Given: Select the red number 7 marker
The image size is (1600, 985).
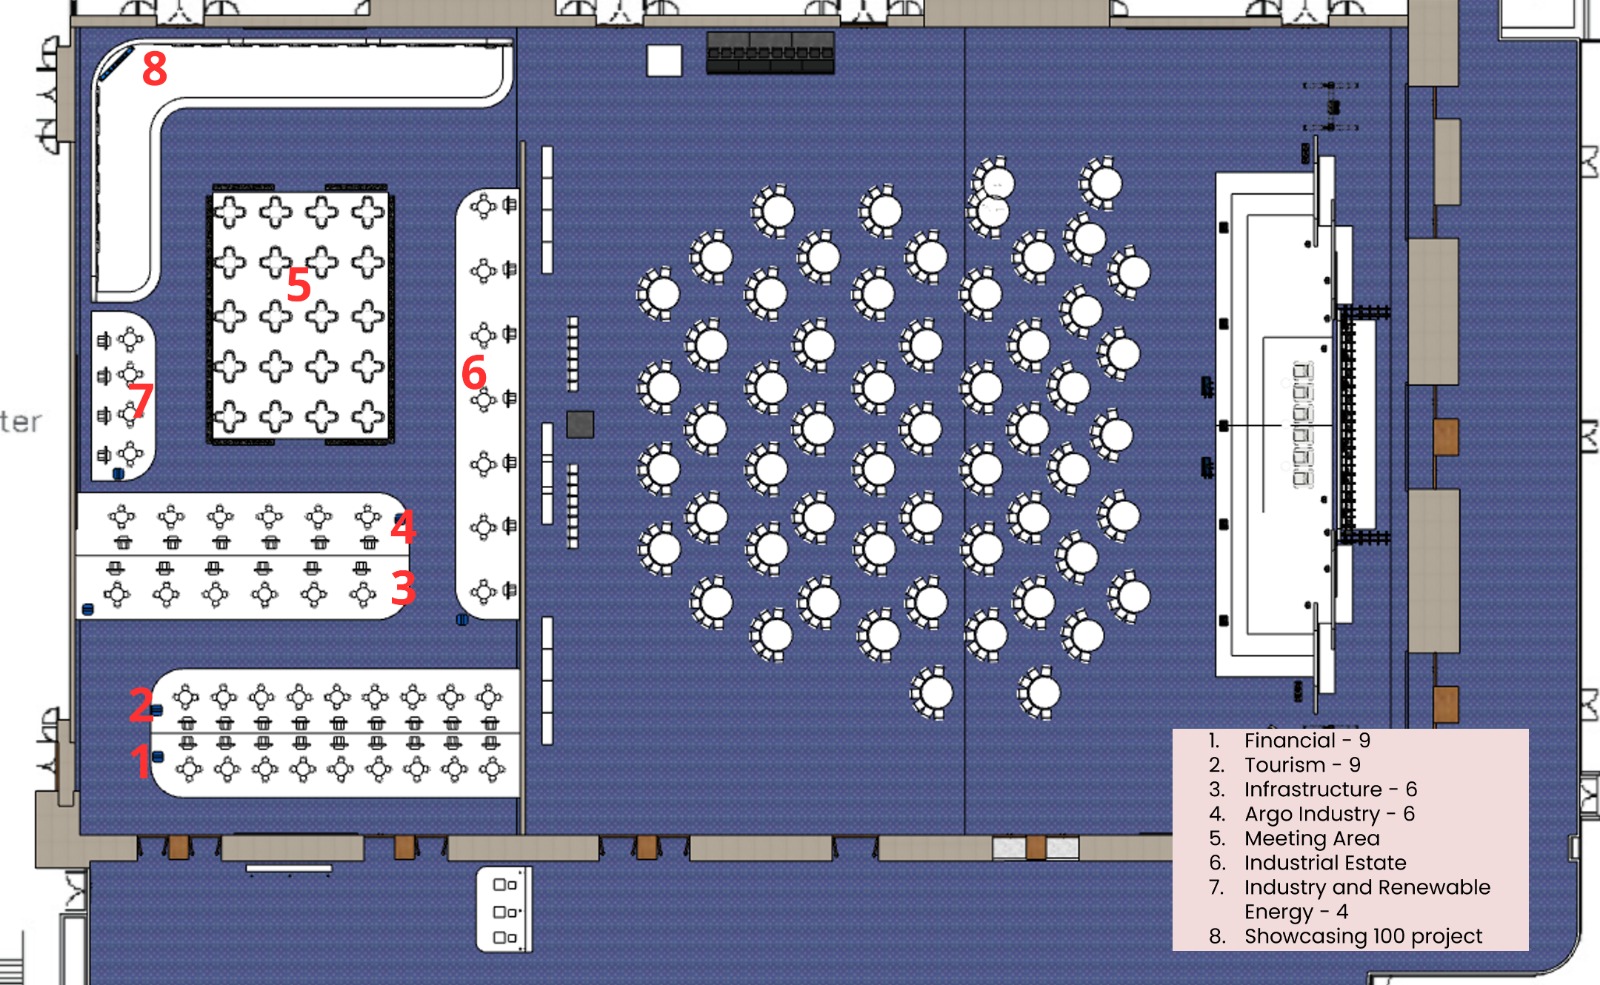Looking at the screenshot, I should click(x=141, y=400).
